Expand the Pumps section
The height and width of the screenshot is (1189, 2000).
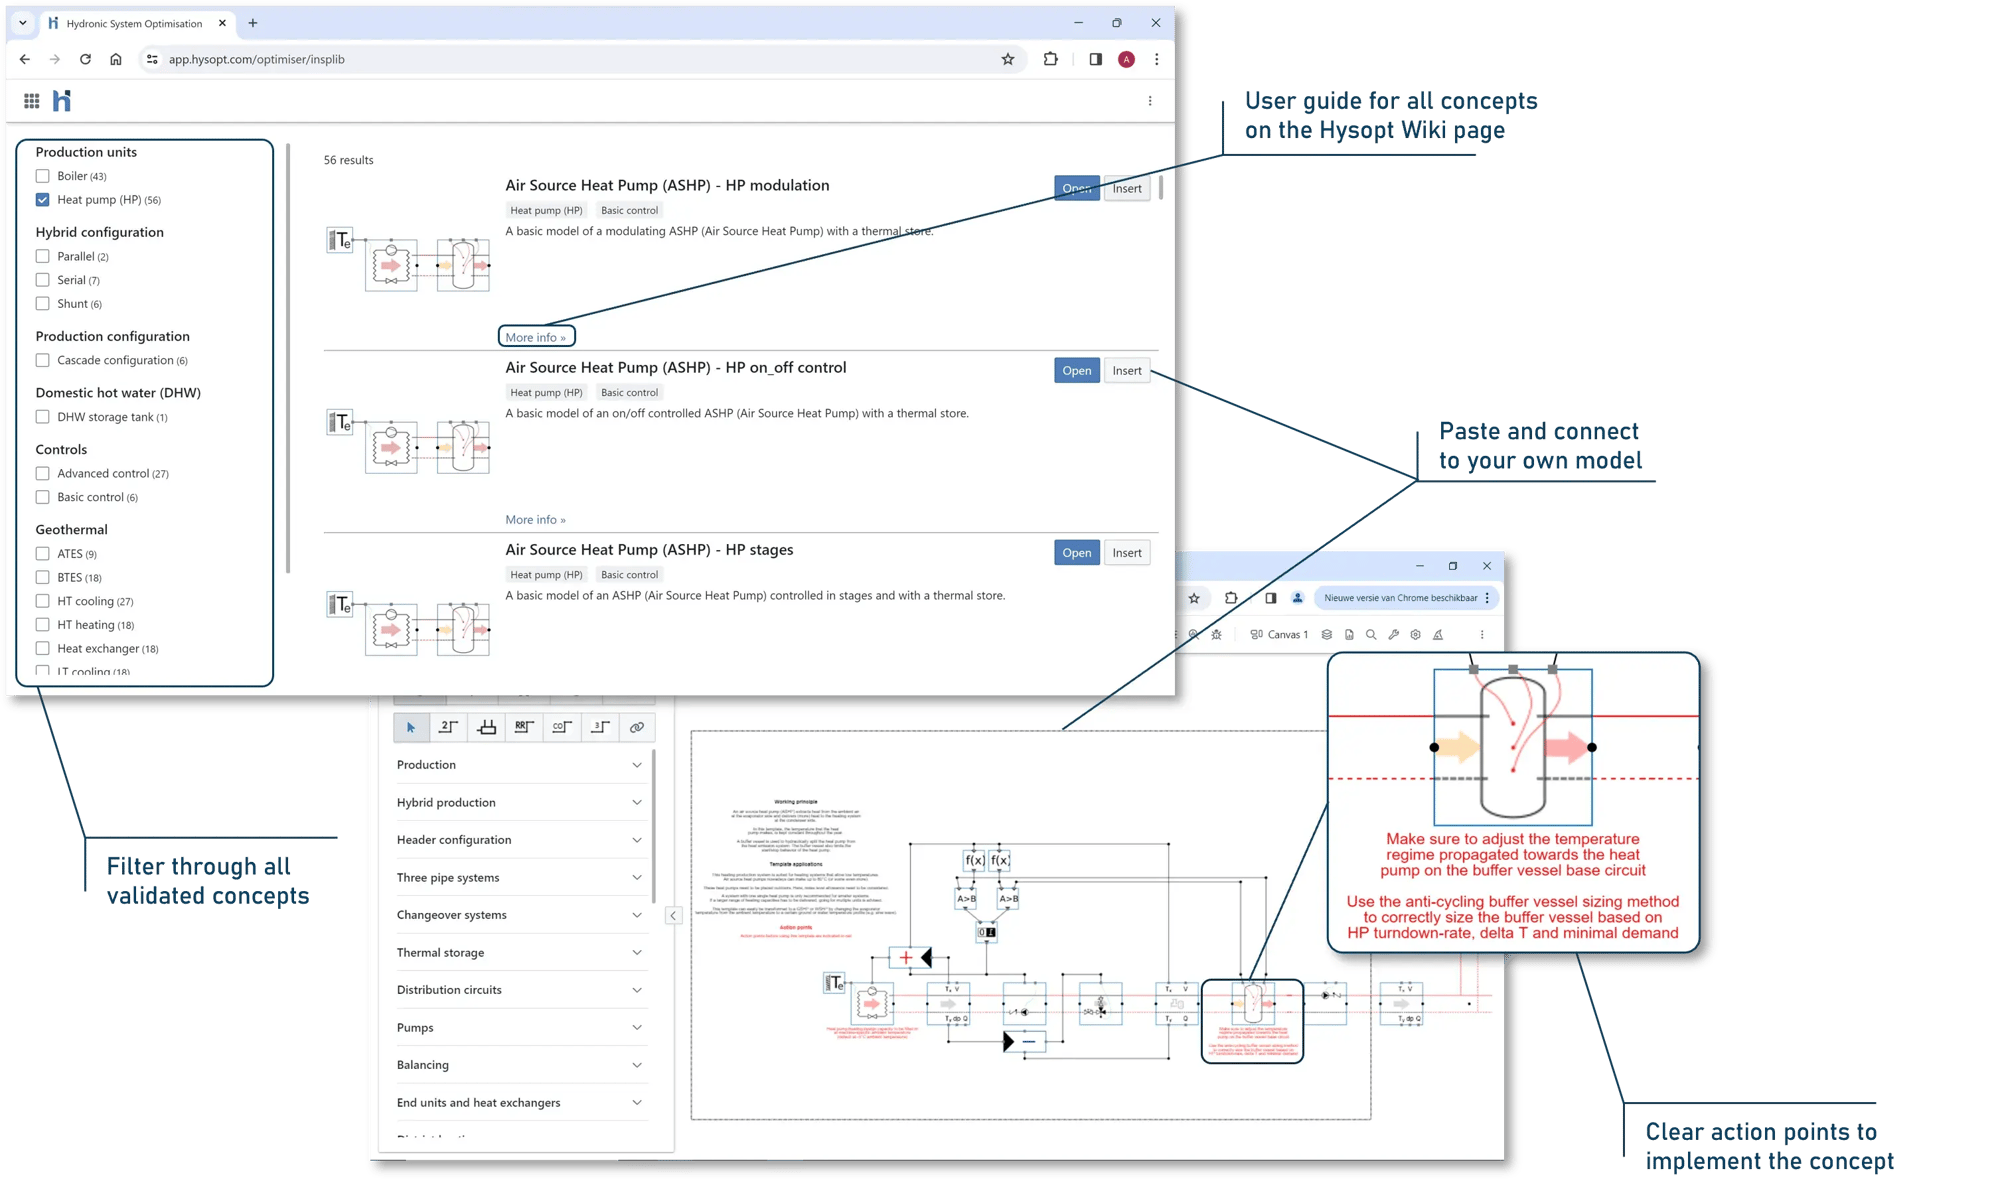pos(518,1027)
